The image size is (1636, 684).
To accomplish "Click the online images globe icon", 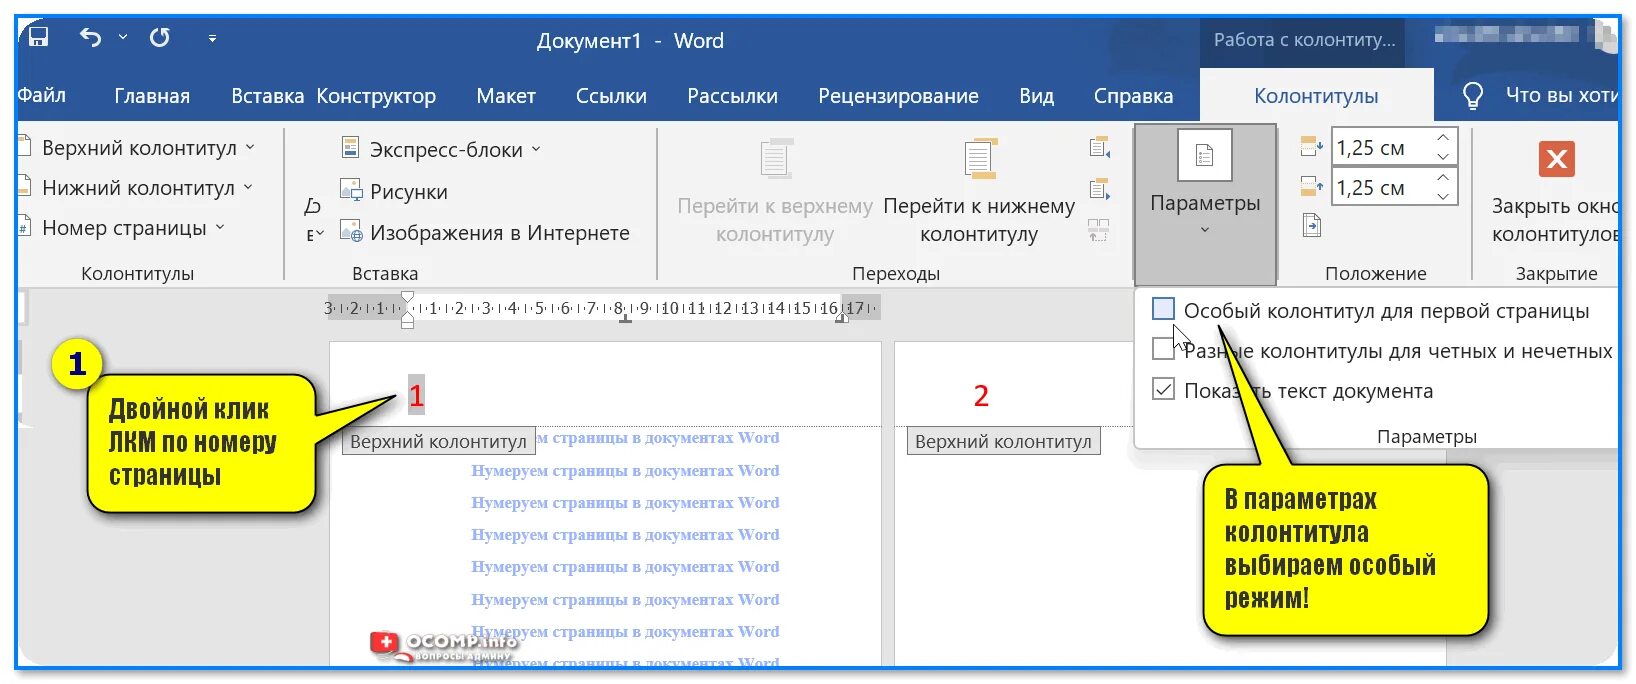I will [351, 232].
